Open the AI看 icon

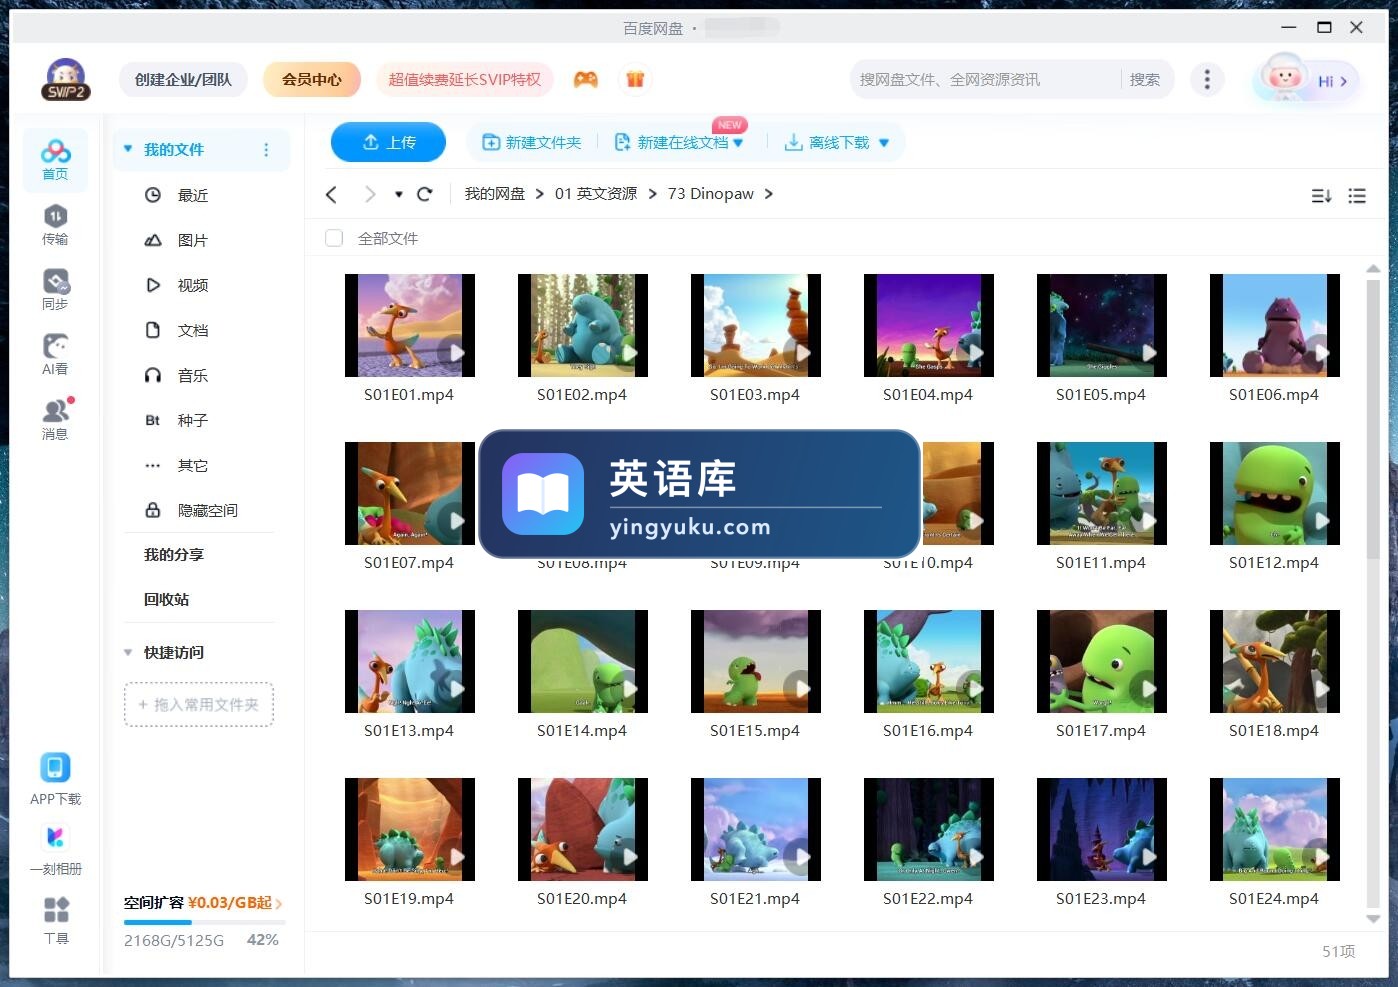(55, 355)
